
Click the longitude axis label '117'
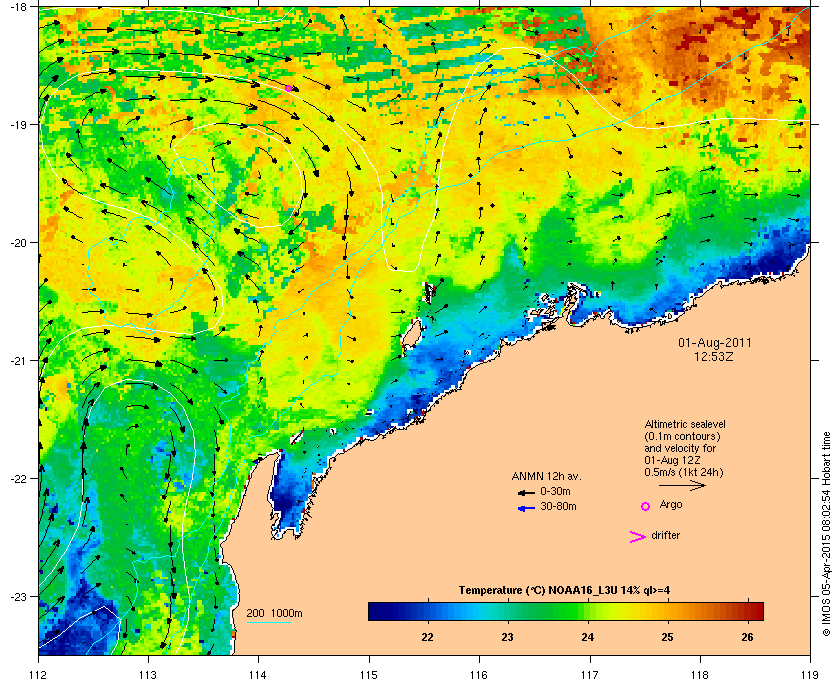590,675
